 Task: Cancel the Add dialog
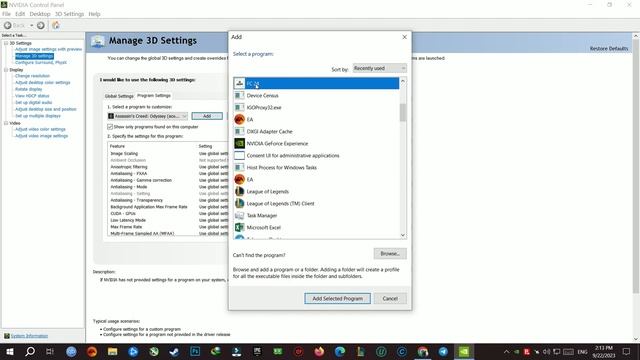coord(390,298)
